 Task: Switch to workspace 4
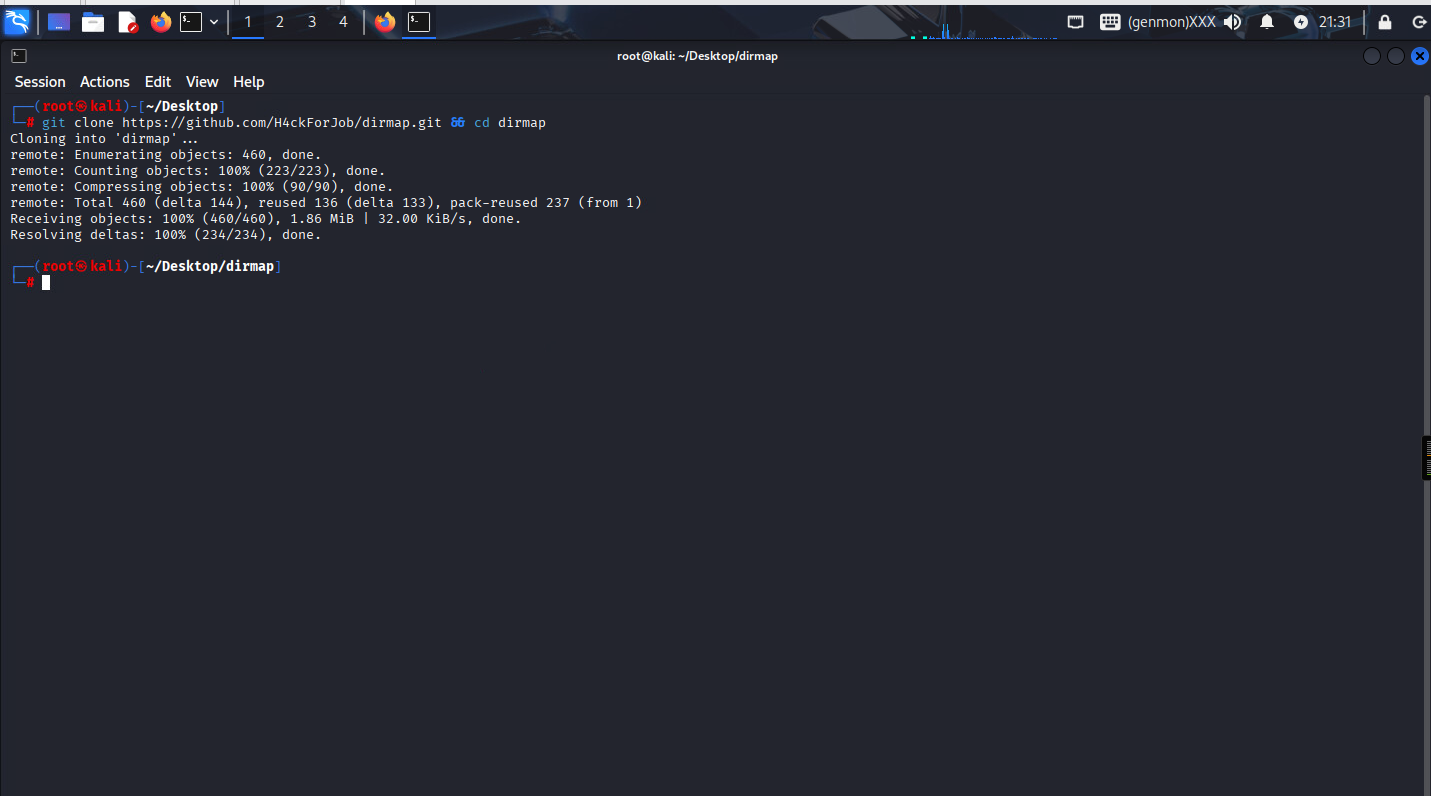pyautogui.click(x=344, y=22)
